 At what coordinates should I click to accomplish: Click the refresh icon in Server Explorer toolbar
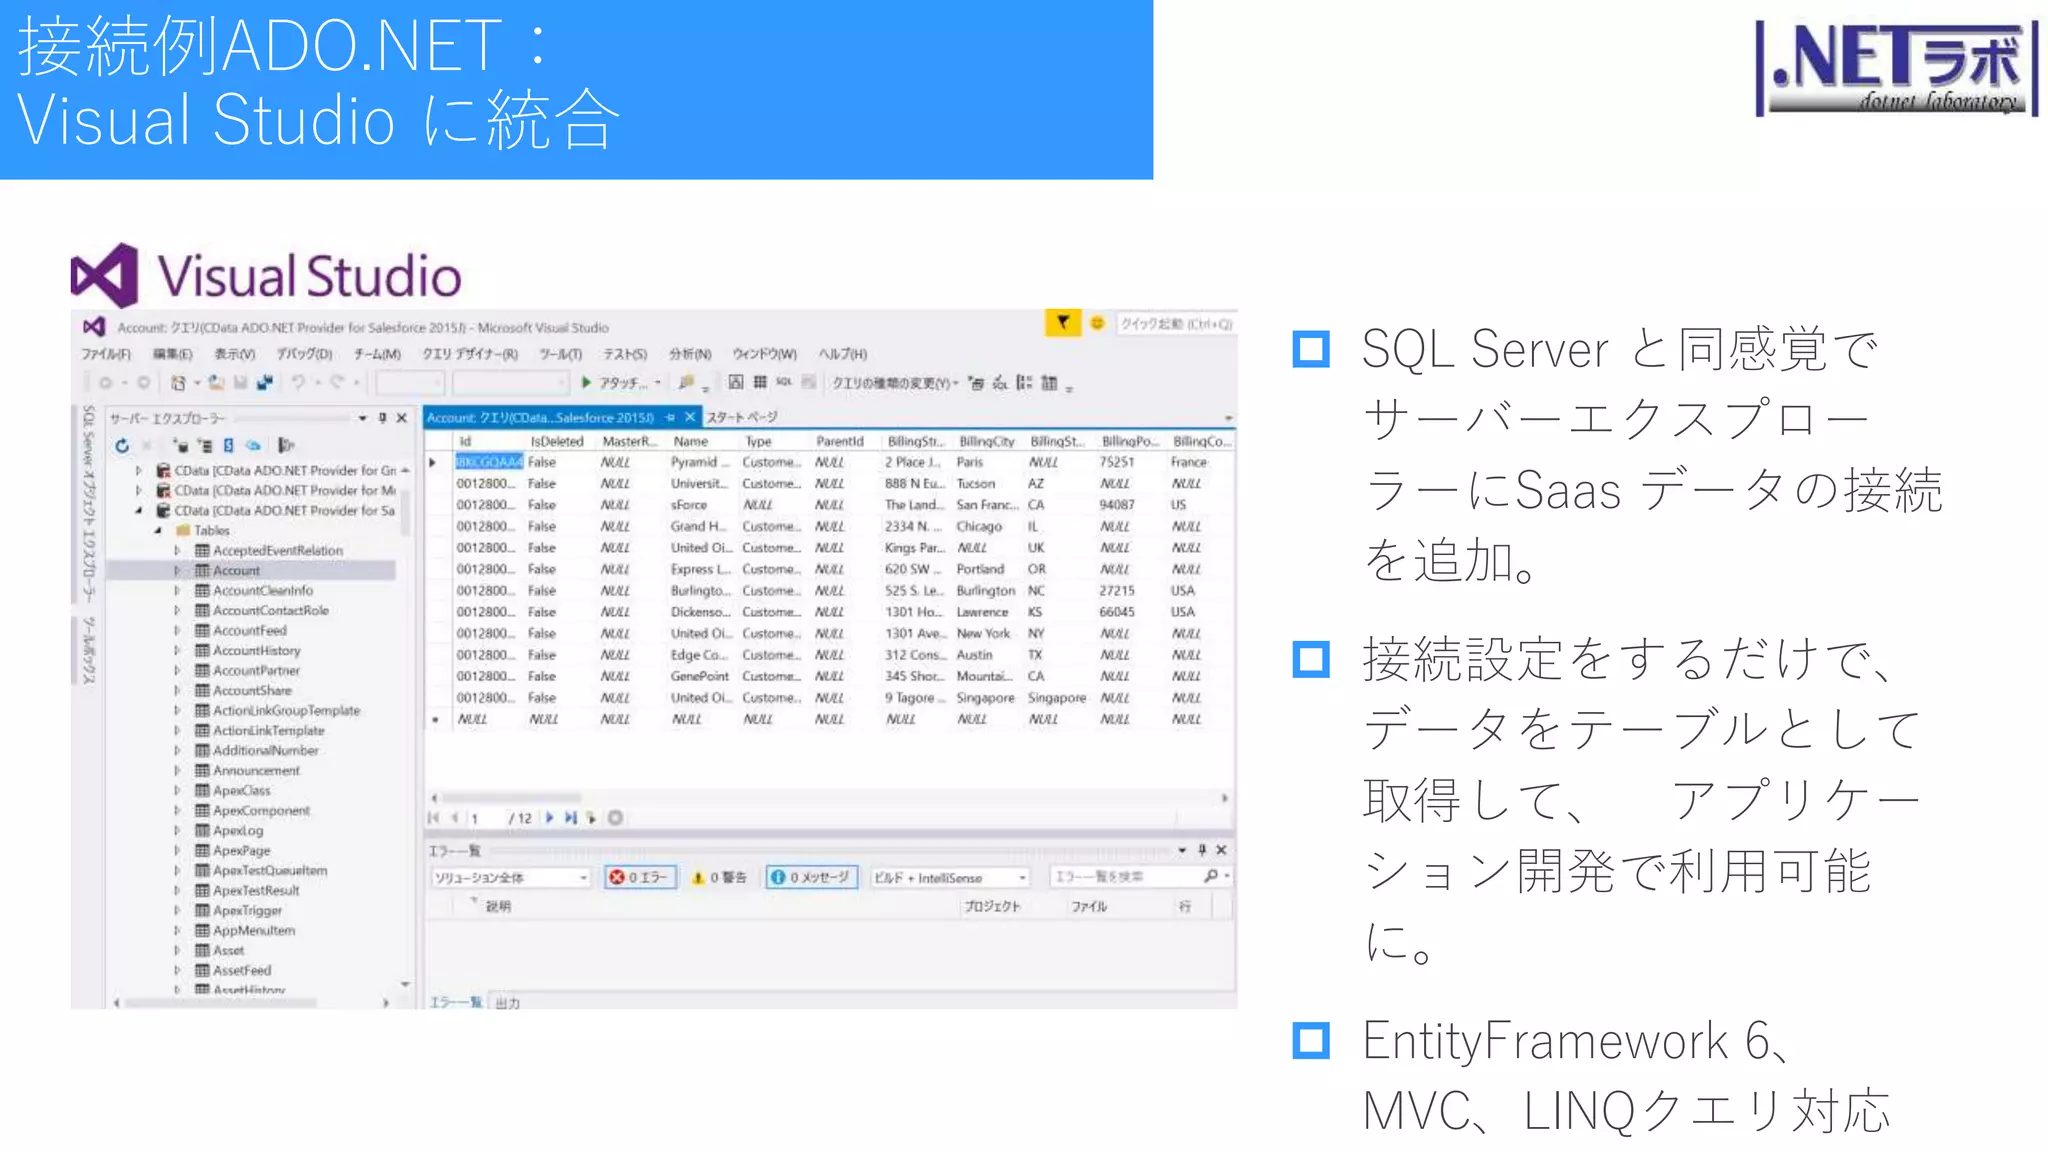pyautogui.click(x=122, y=445)
